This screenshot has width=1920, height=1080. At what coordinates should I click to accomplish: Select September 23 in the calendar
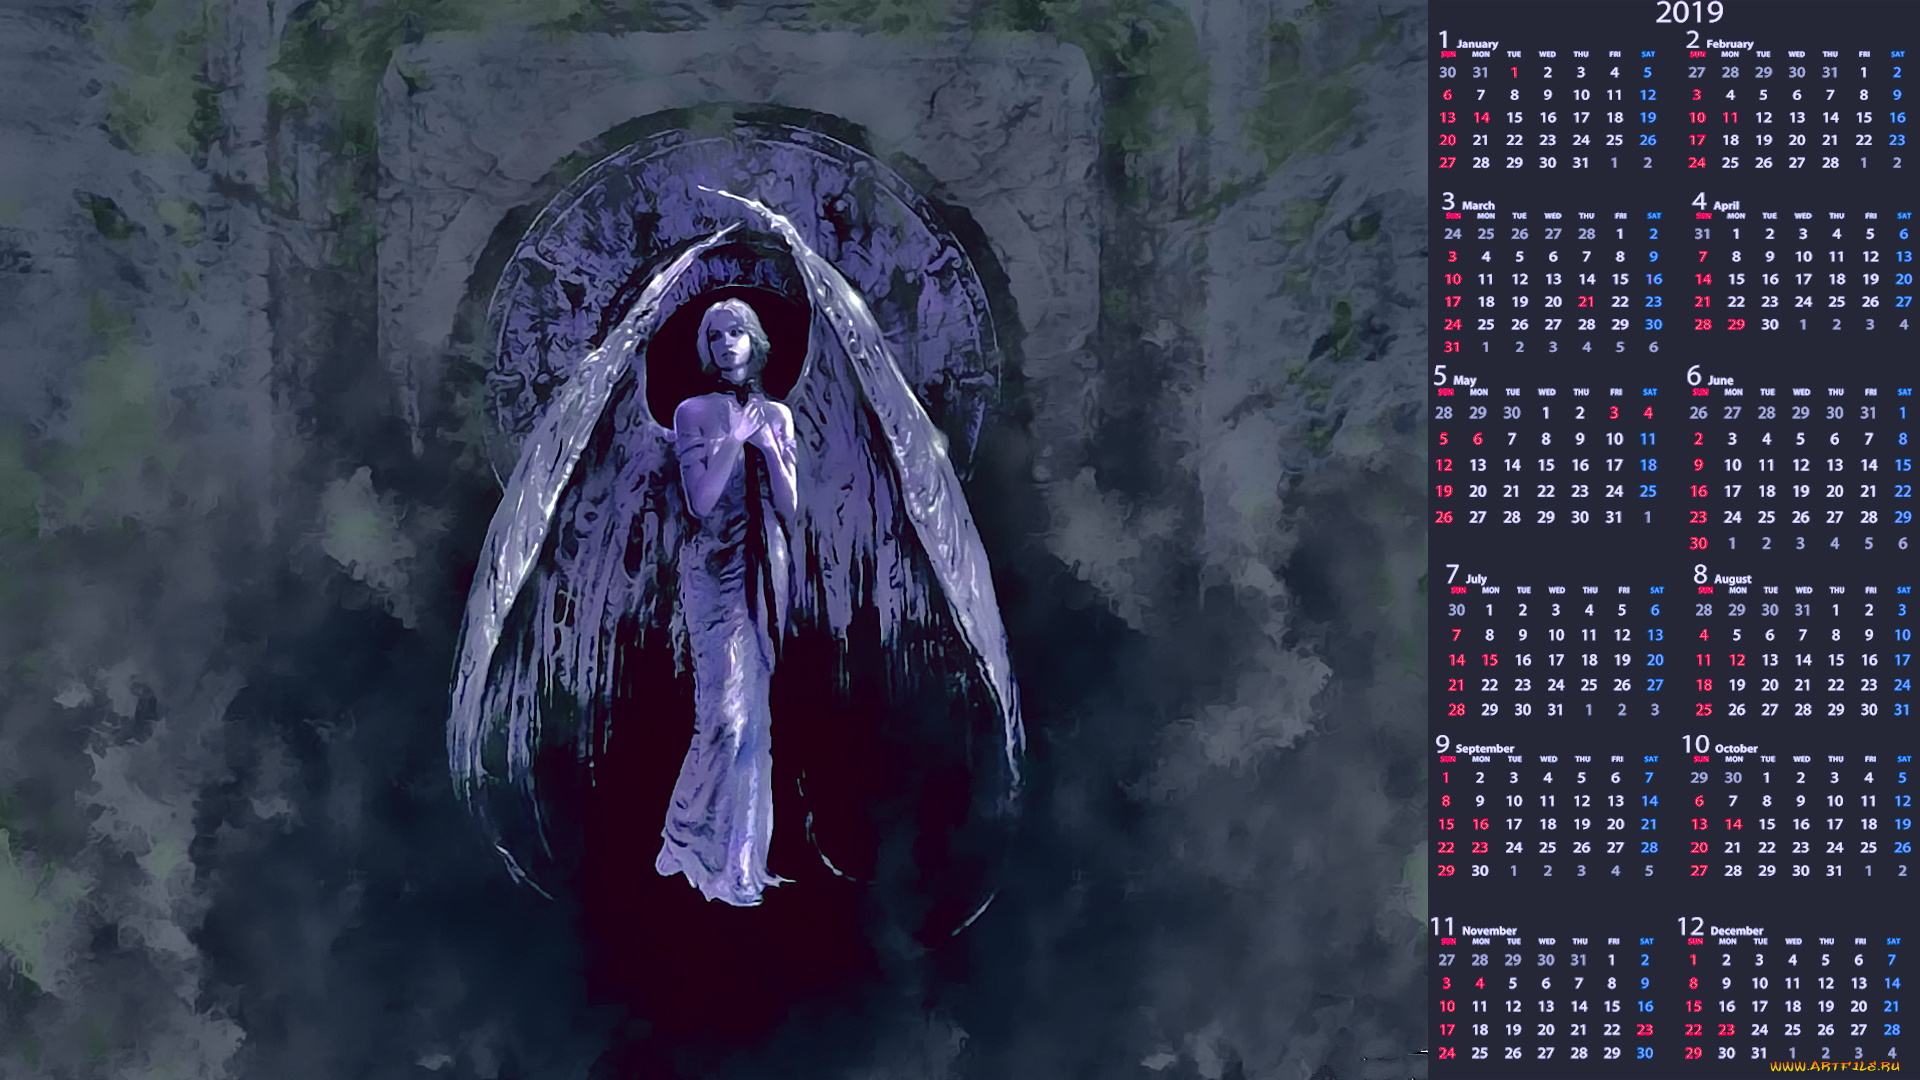(x=1480, y=847)
